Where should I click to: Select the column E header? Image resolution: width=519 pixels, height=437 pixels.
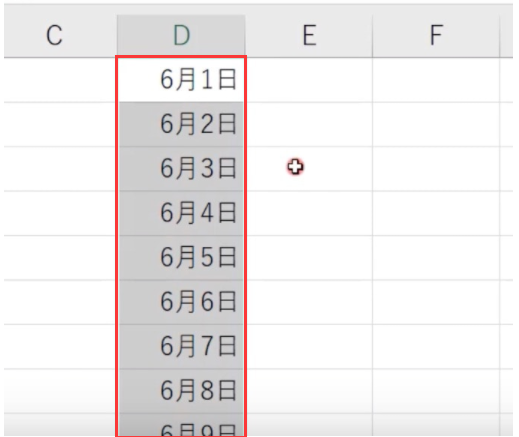tap(309, 35)
